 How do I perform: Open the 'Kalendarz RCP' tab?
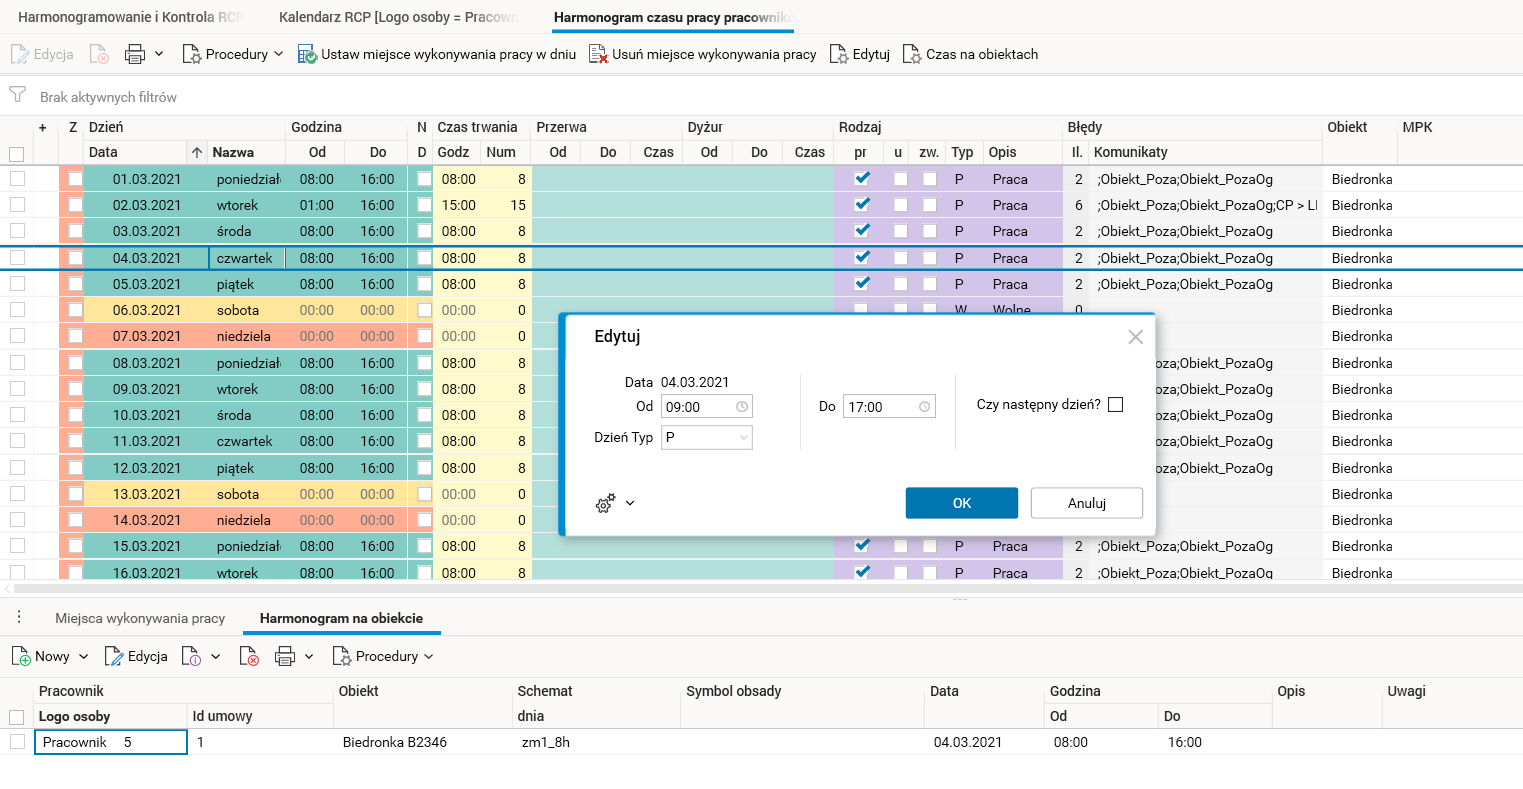(x=396, y=17)
